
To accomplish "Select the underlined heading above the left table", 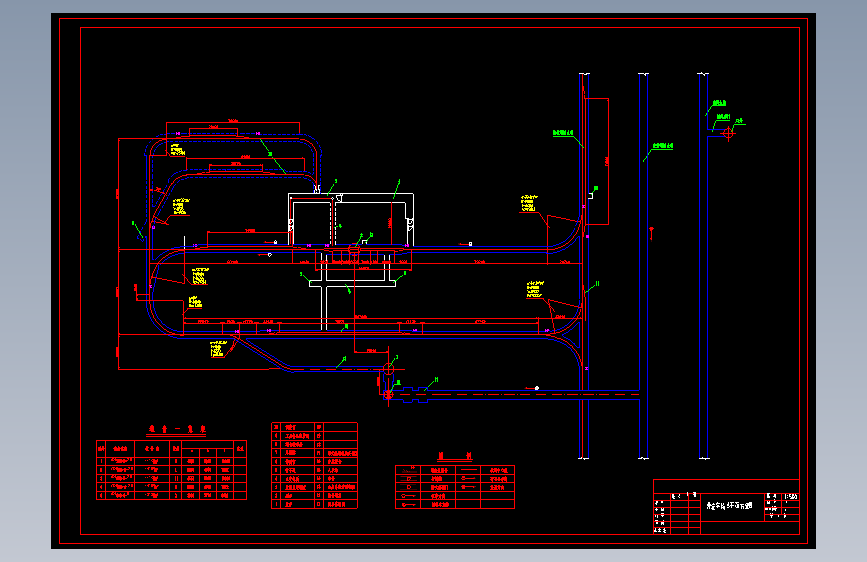I will pos(176,429).
